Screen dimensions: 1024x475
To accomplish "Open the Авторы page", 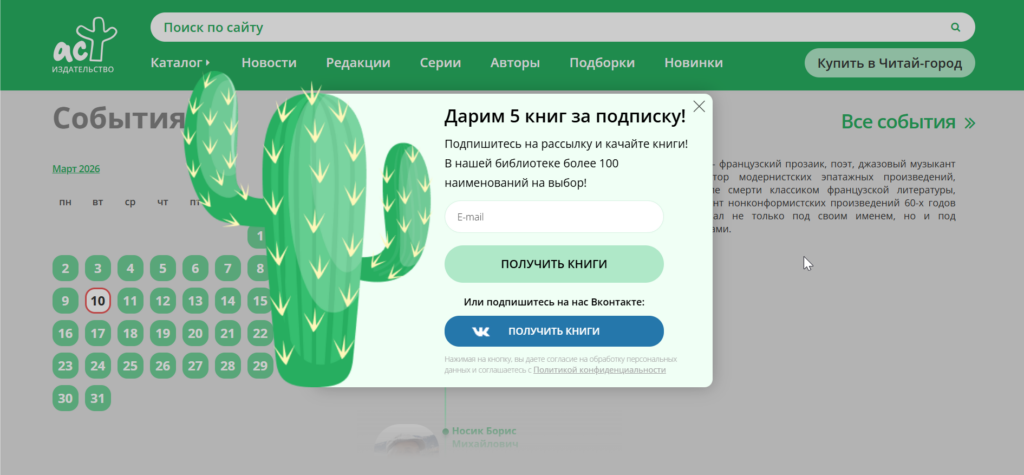I will pyautogui.click(x=515, y=63).
